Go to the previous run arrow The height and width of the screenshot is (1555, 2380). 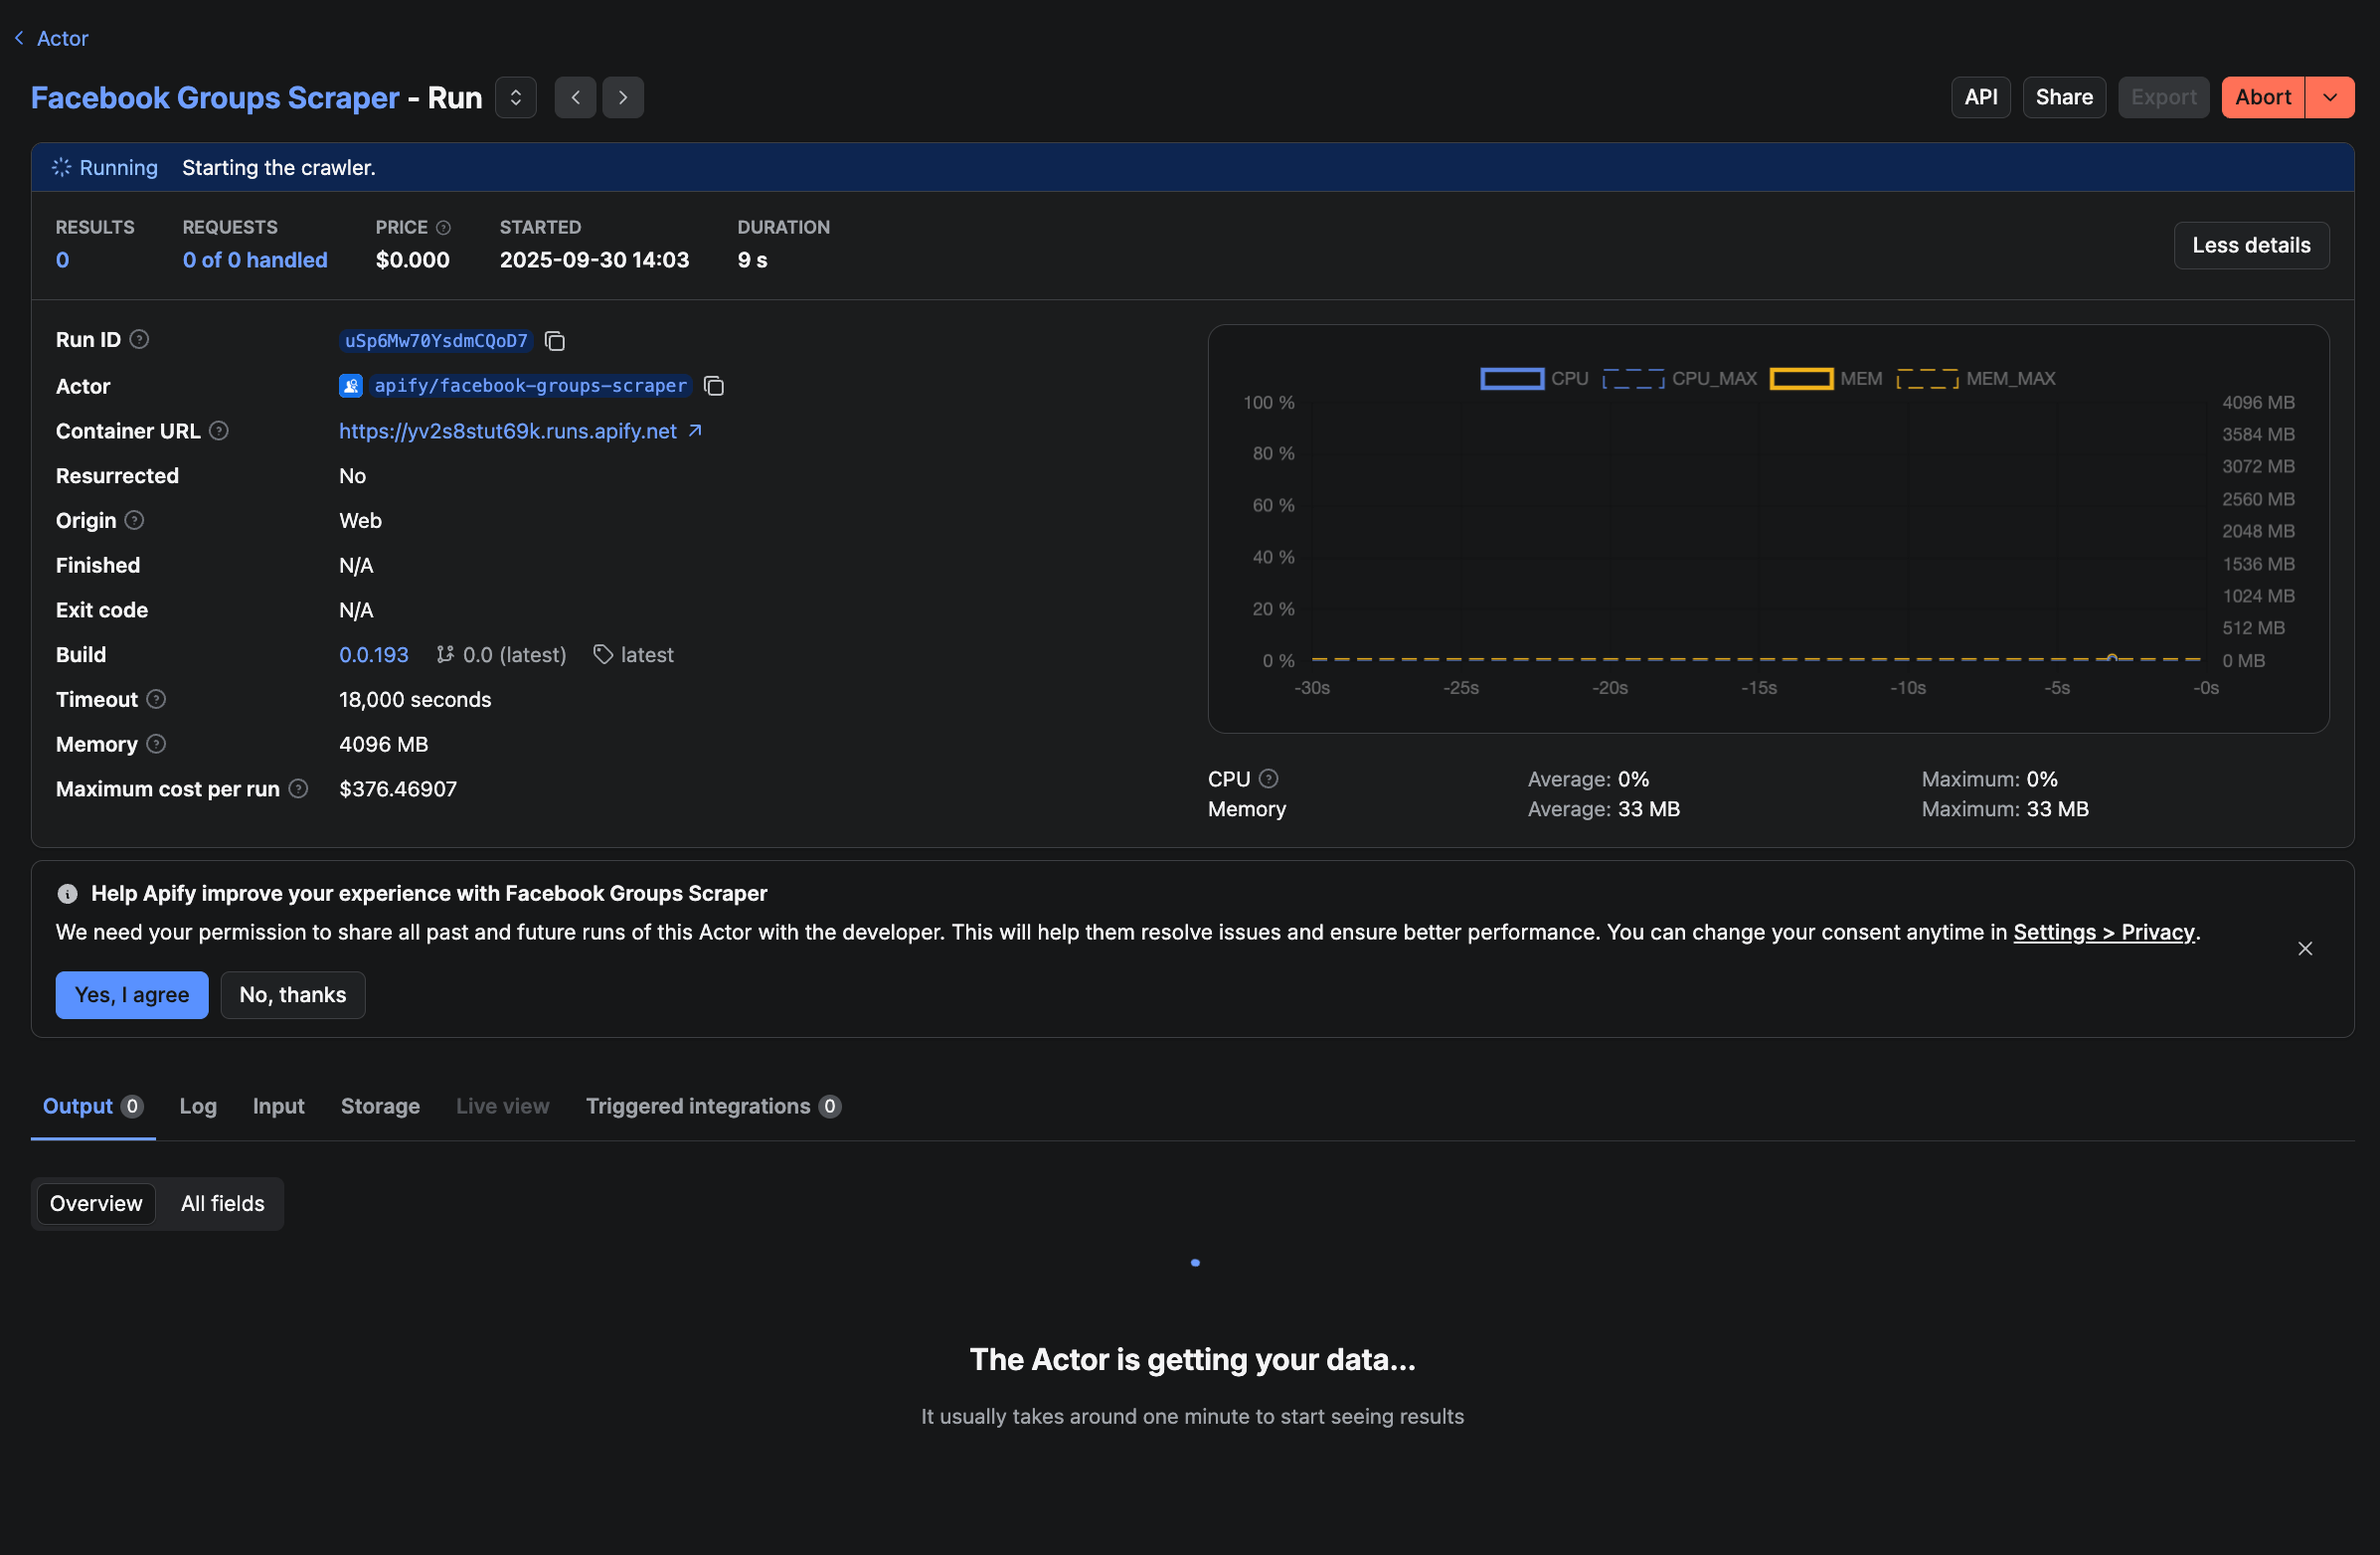tap(575, 98)
